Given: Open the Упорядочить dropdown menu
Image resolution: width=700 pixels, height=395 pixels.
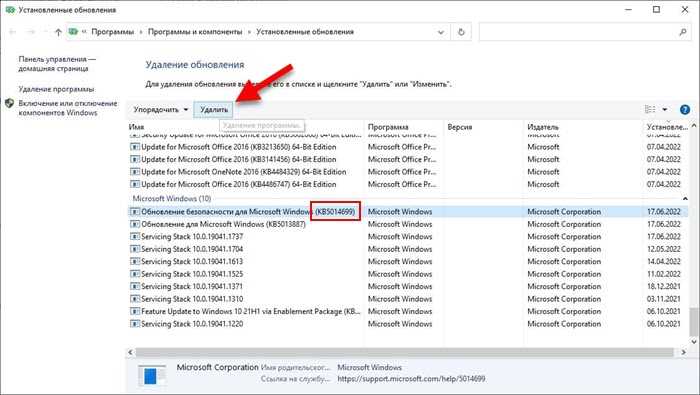Looking at the screenshot, I should [x=161, y=109].
